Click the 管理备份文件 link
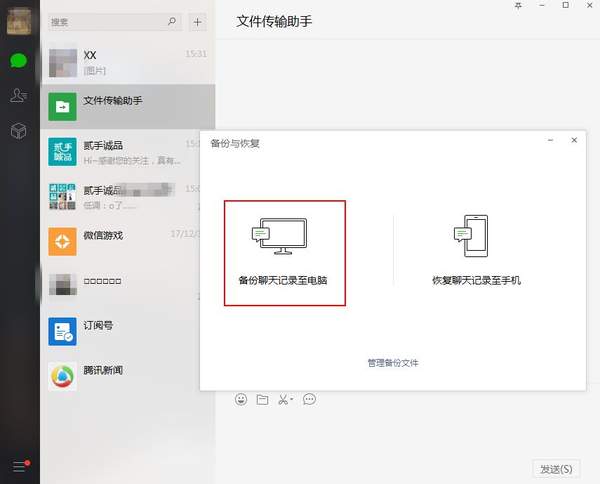 pos(392,363)
